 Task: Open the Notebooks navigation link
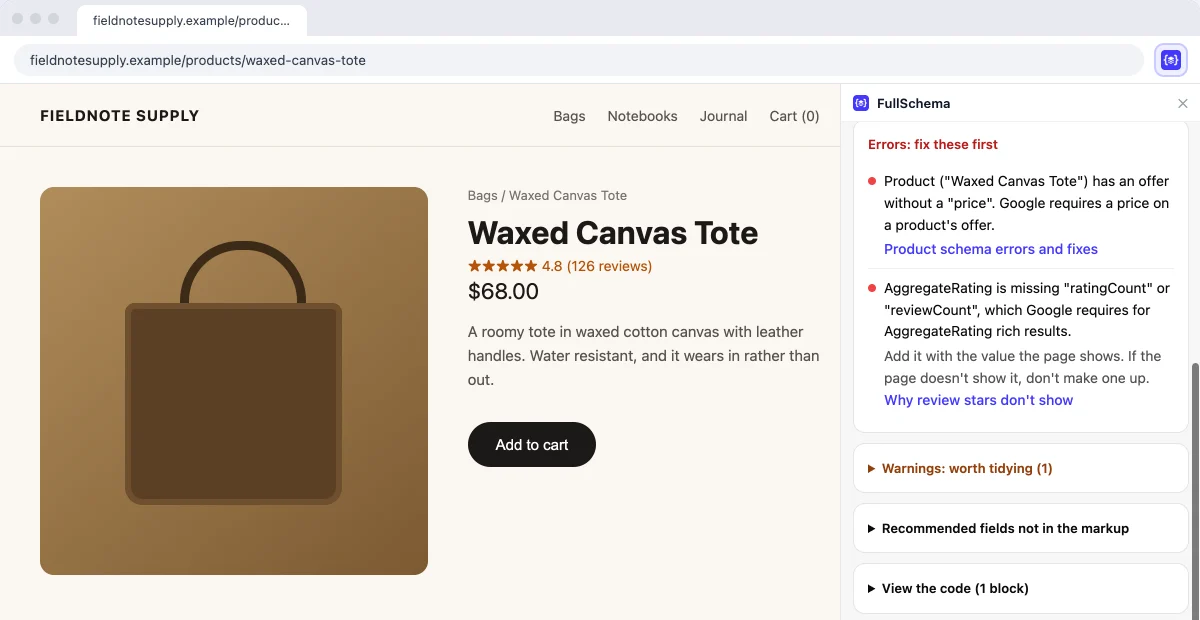click(x=642, y=116)
